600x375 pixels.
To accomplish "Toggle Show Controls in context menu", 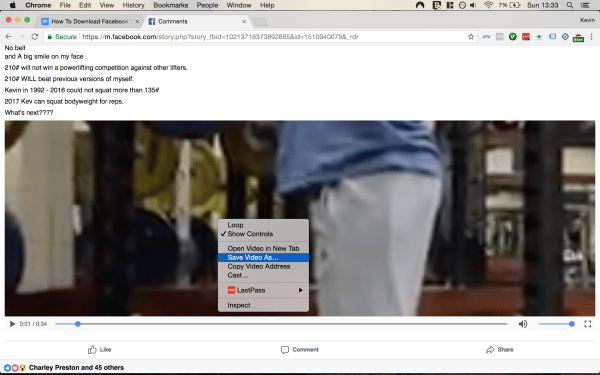I will point(263,234).
